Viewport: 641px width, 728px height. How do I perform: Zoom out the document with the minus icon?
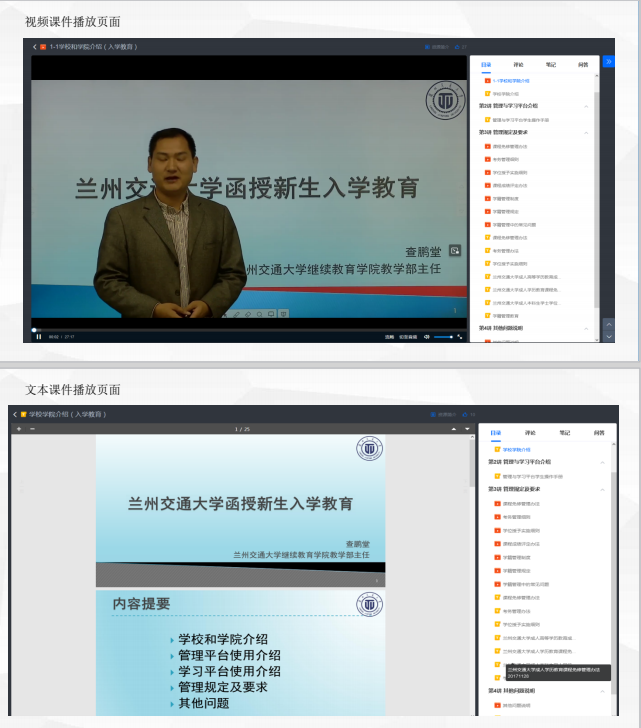tap(32, 429)
